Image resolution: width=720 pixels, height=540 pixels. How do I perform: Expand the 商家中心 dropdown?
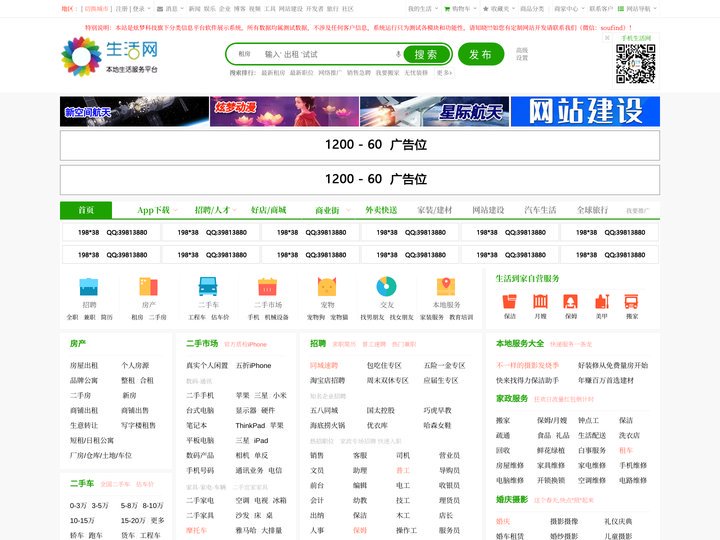point(569,9)
